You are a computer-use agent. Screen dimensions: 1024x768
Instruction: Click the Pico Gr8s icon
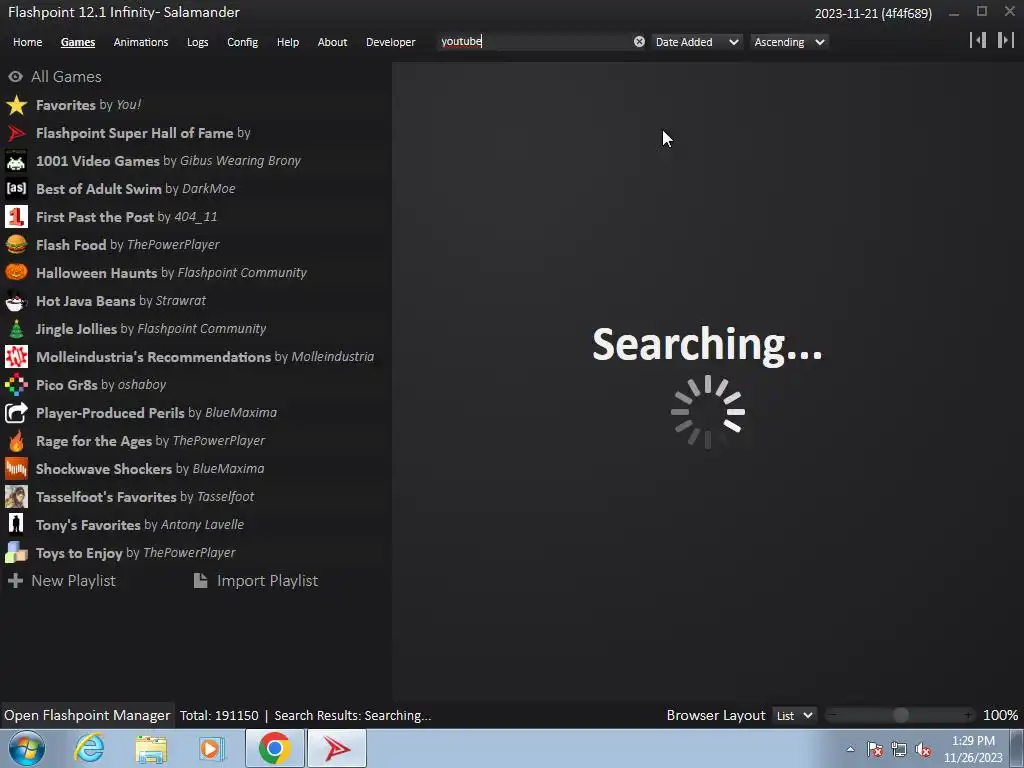(16, 385)
